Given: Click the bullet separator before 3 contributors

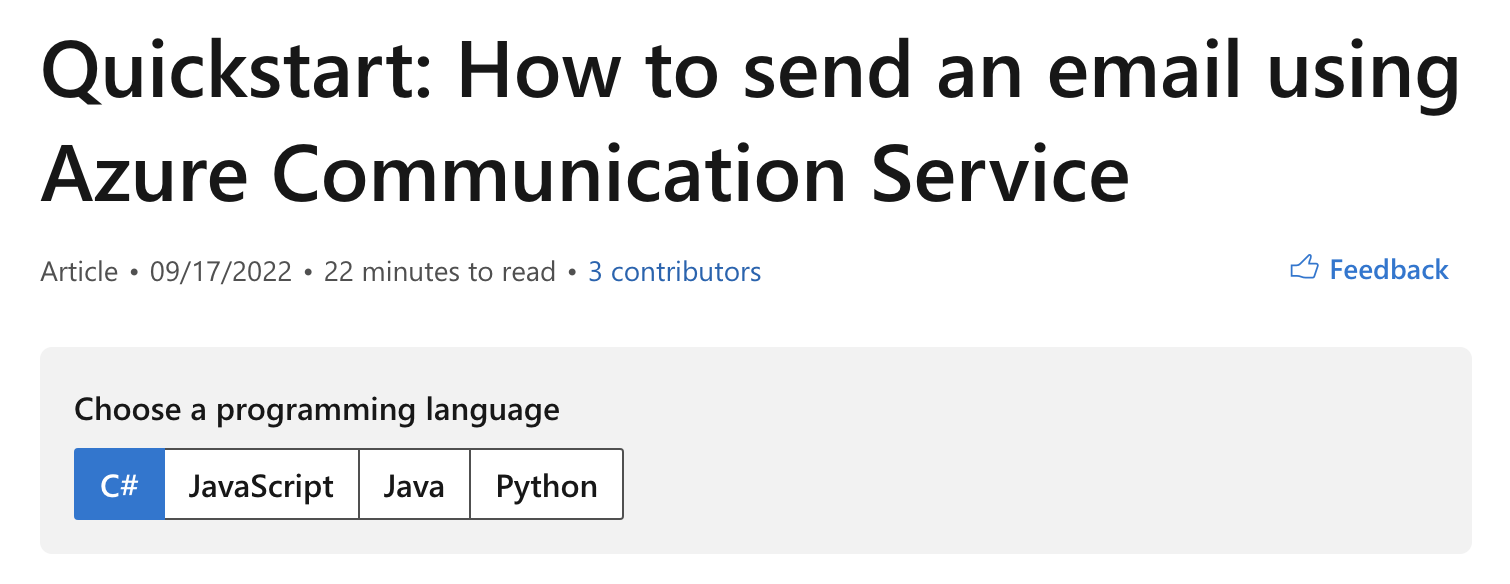Looking at the screenshot, I should [572, 272].
